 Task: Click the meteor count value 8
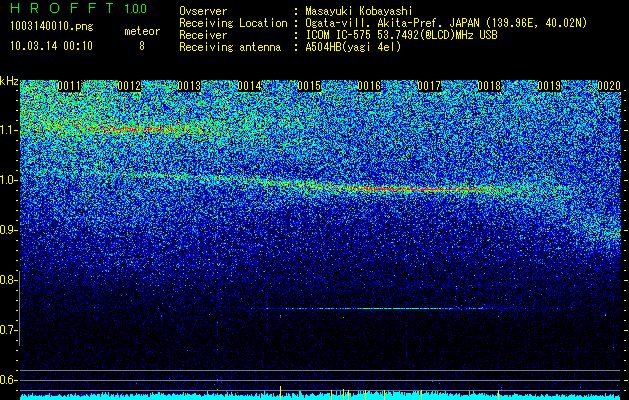[x=142, y=46]
